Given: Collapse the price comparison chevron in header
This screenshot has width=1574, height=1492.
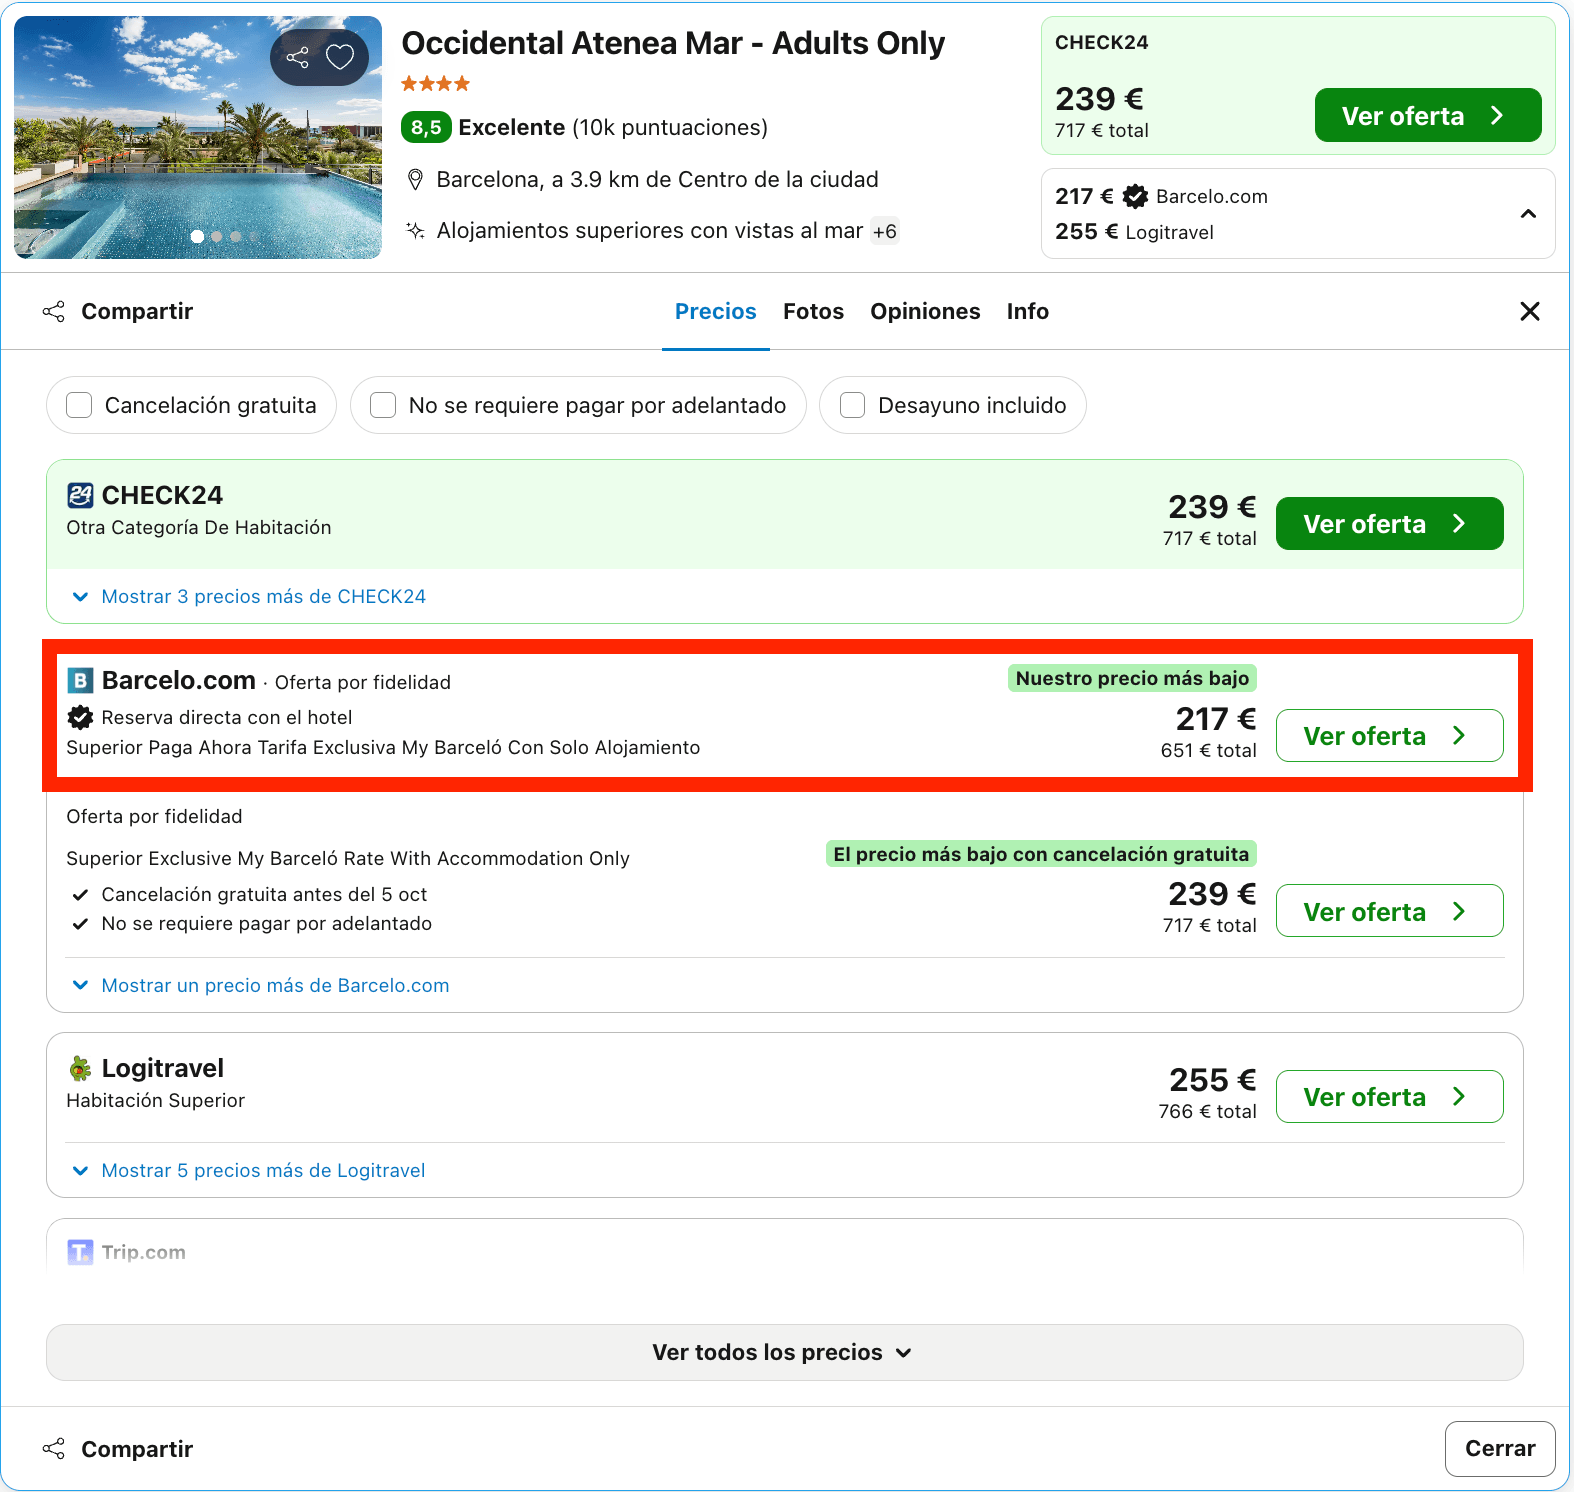Looking at the screenshot, I should (1528, 214).
